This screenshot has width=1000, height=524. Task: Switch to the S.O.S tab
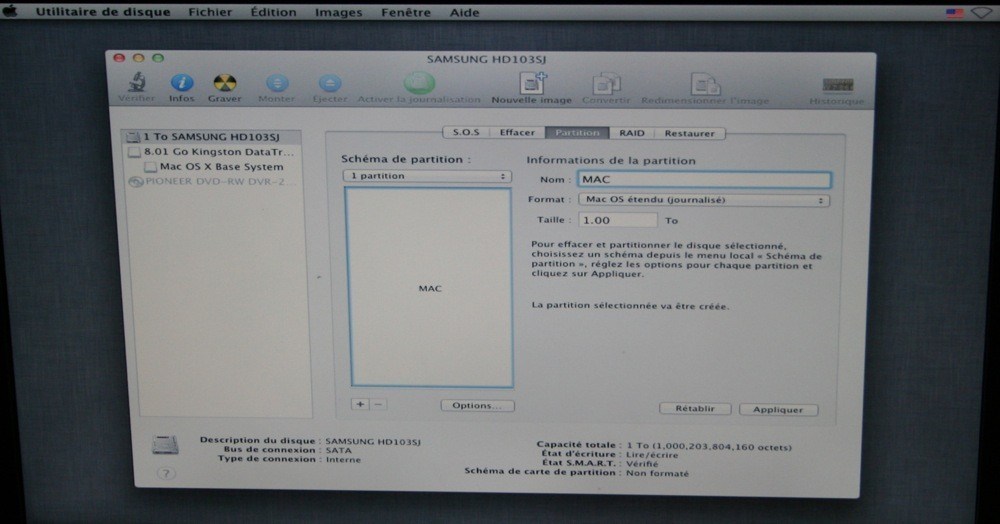[466, 133]
